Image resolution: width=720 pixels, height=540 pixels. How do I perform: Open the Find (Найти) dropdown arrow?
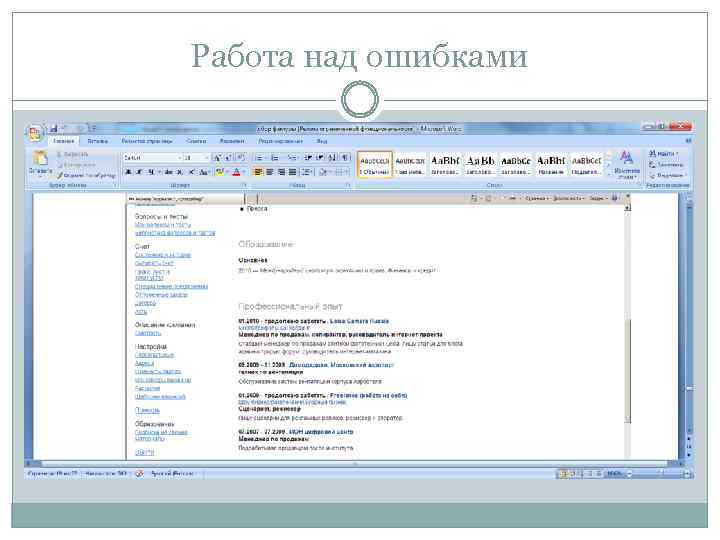[677, 153]
